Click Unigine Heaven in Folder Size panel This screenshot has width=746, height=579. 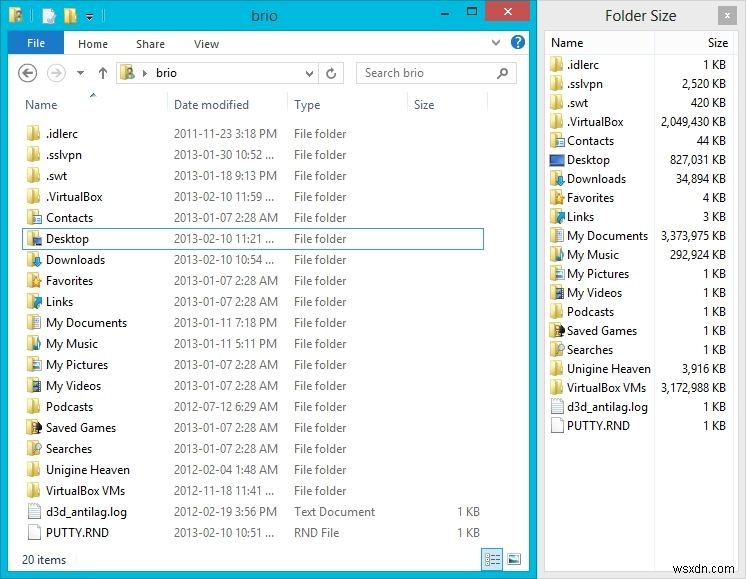(x=609, y=369)
